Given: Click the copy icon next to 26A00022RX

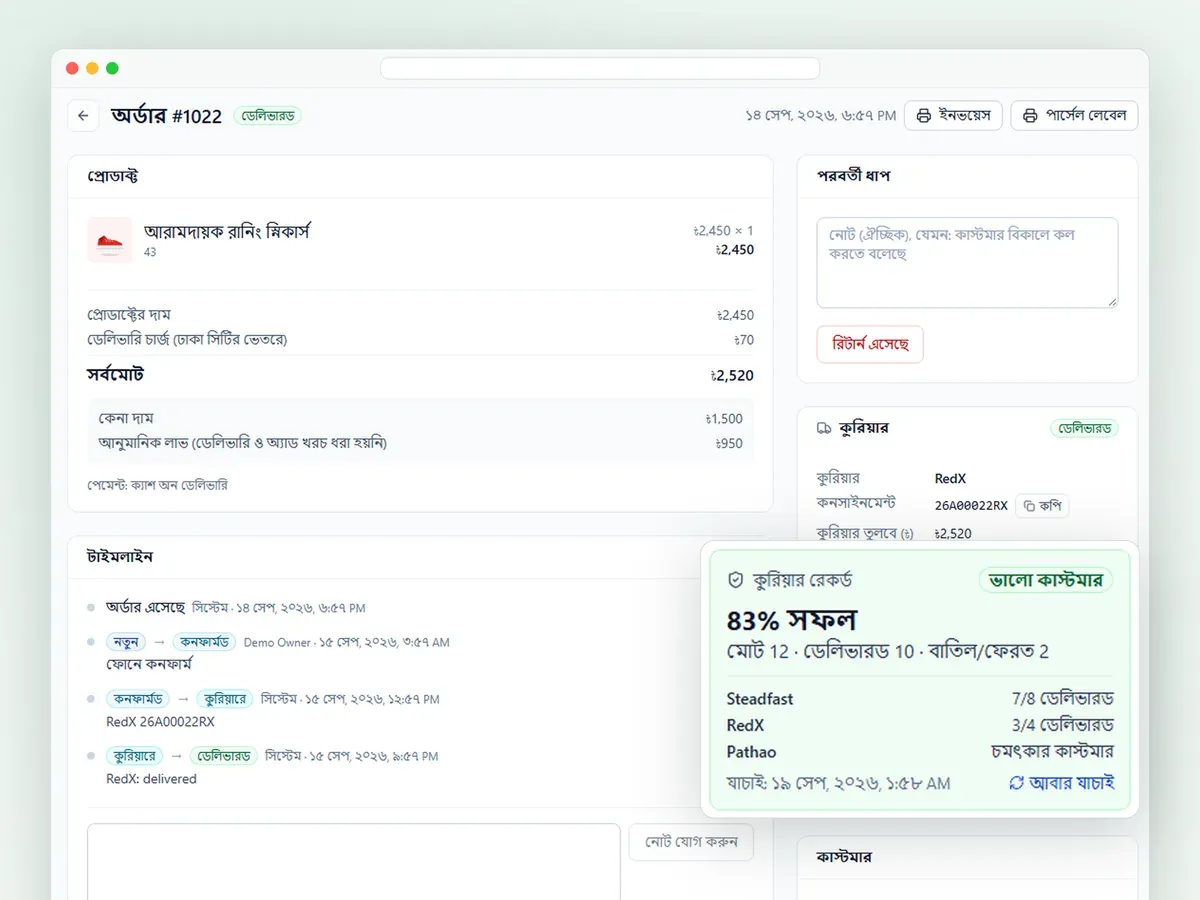Looking at the screenshot, I should click(1030, 506).
